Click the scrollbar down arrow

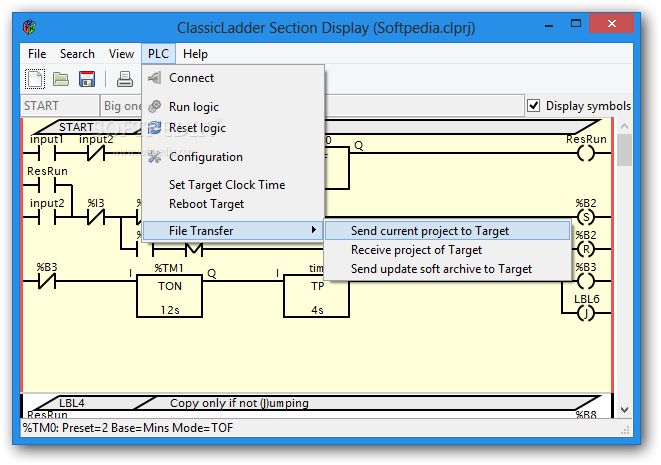[624, 410]
